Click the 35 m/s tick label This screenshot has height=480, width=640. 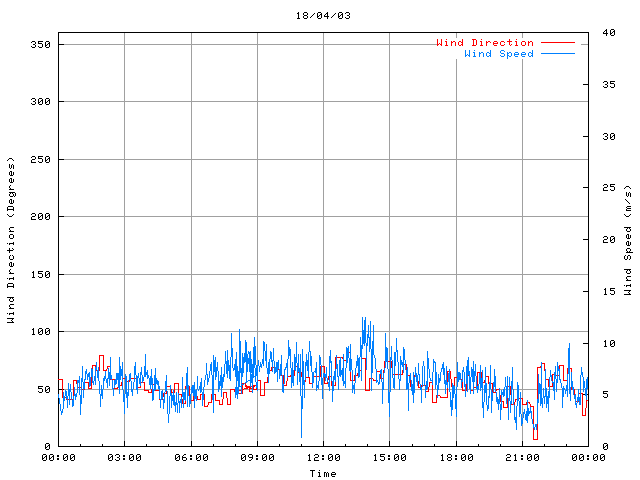tap(609, 84)
